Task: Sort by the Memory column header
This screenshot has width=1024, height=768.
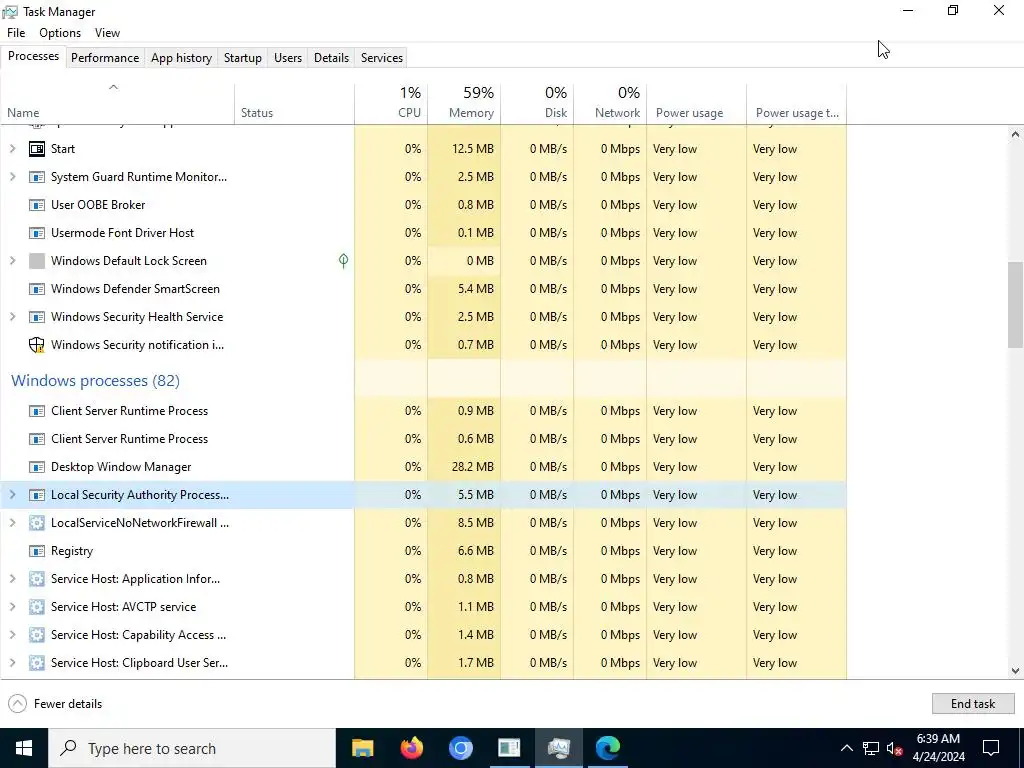Action: (464, 104)
